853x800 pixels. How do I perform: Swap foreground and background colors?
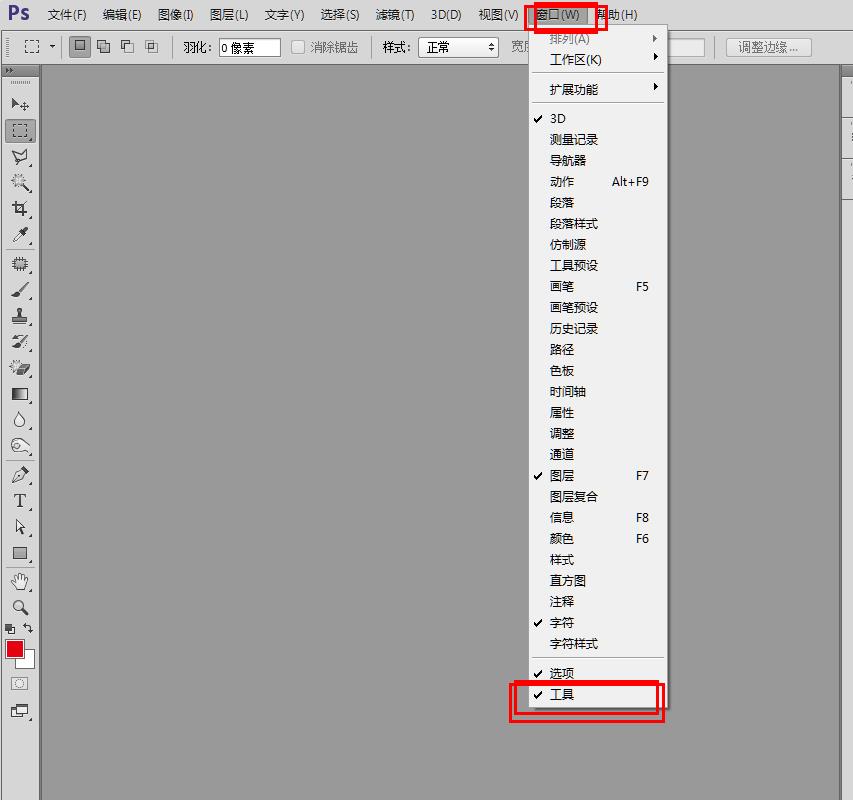[x=28, y=628]
